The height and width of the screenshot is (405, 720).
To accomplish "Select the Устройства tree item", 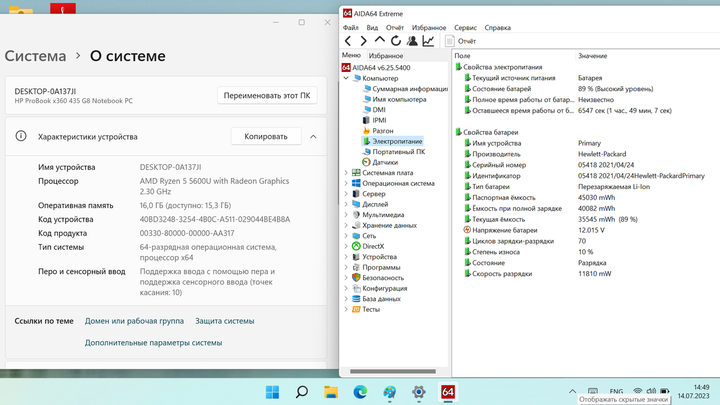I will (374, 257).
